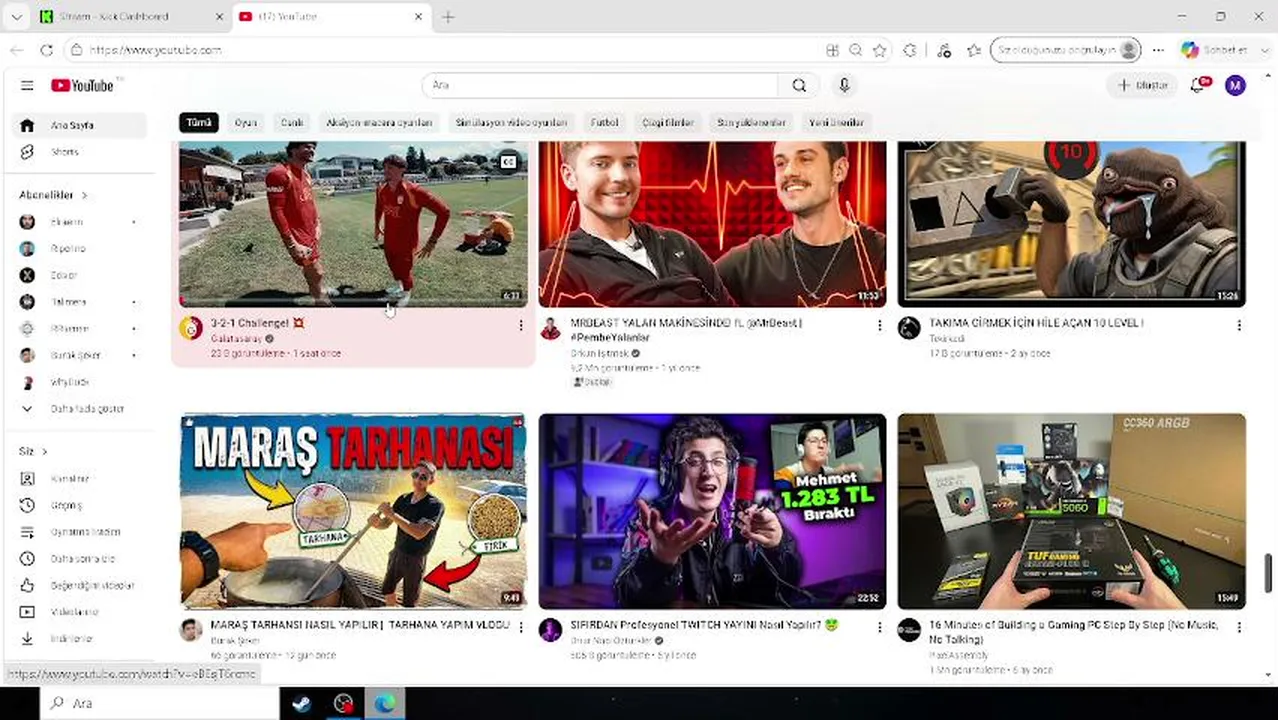
Task: Select the Tümü filter chip
Action: coord(199,122)
